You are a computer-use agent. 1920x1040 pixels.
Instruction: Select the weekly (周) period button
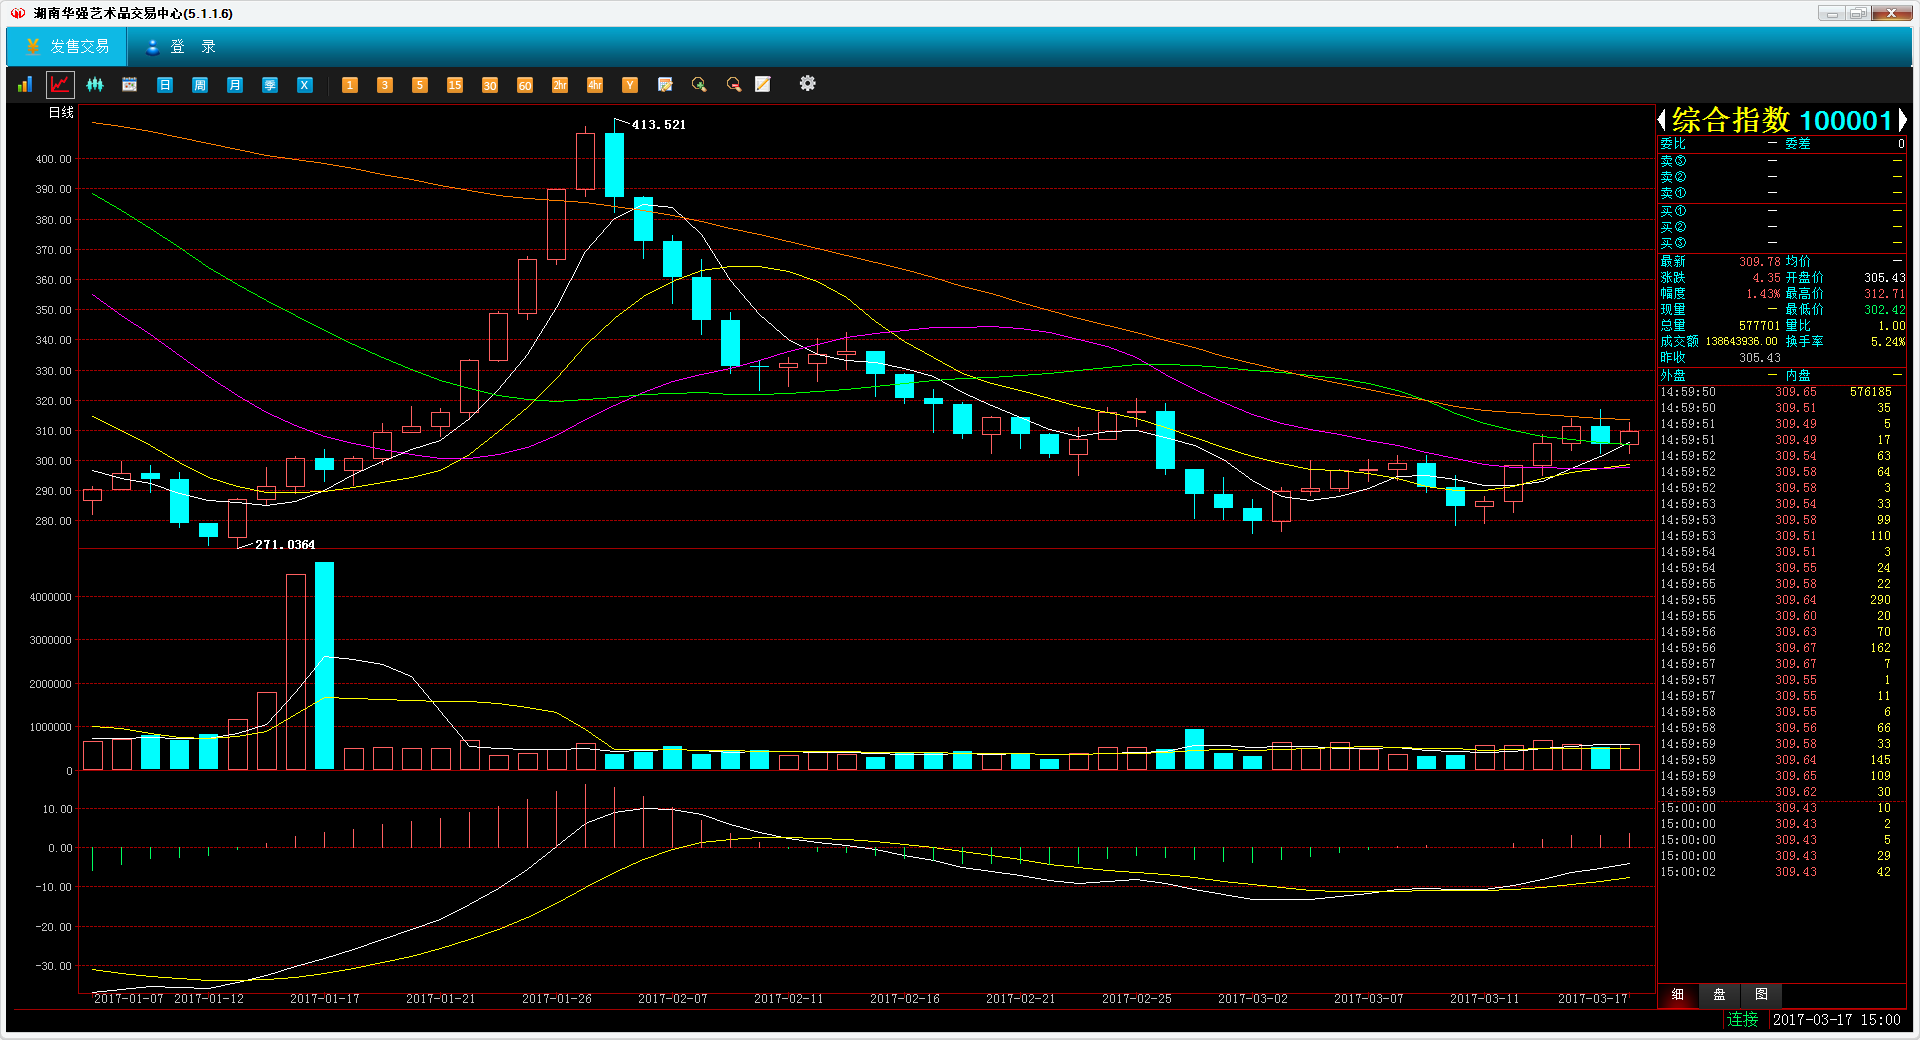[200, 85]
